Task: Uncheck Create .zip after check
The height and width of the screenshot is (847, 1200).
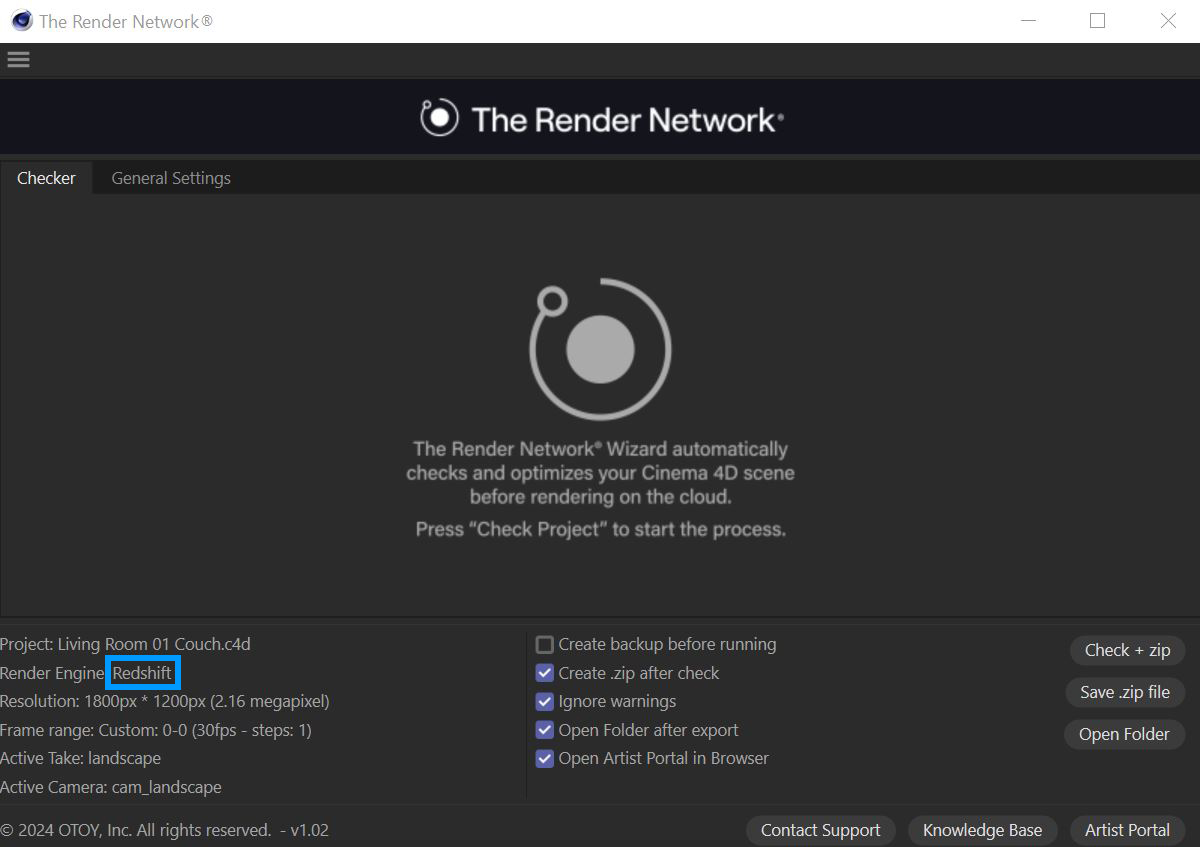Action: (545, 673)
